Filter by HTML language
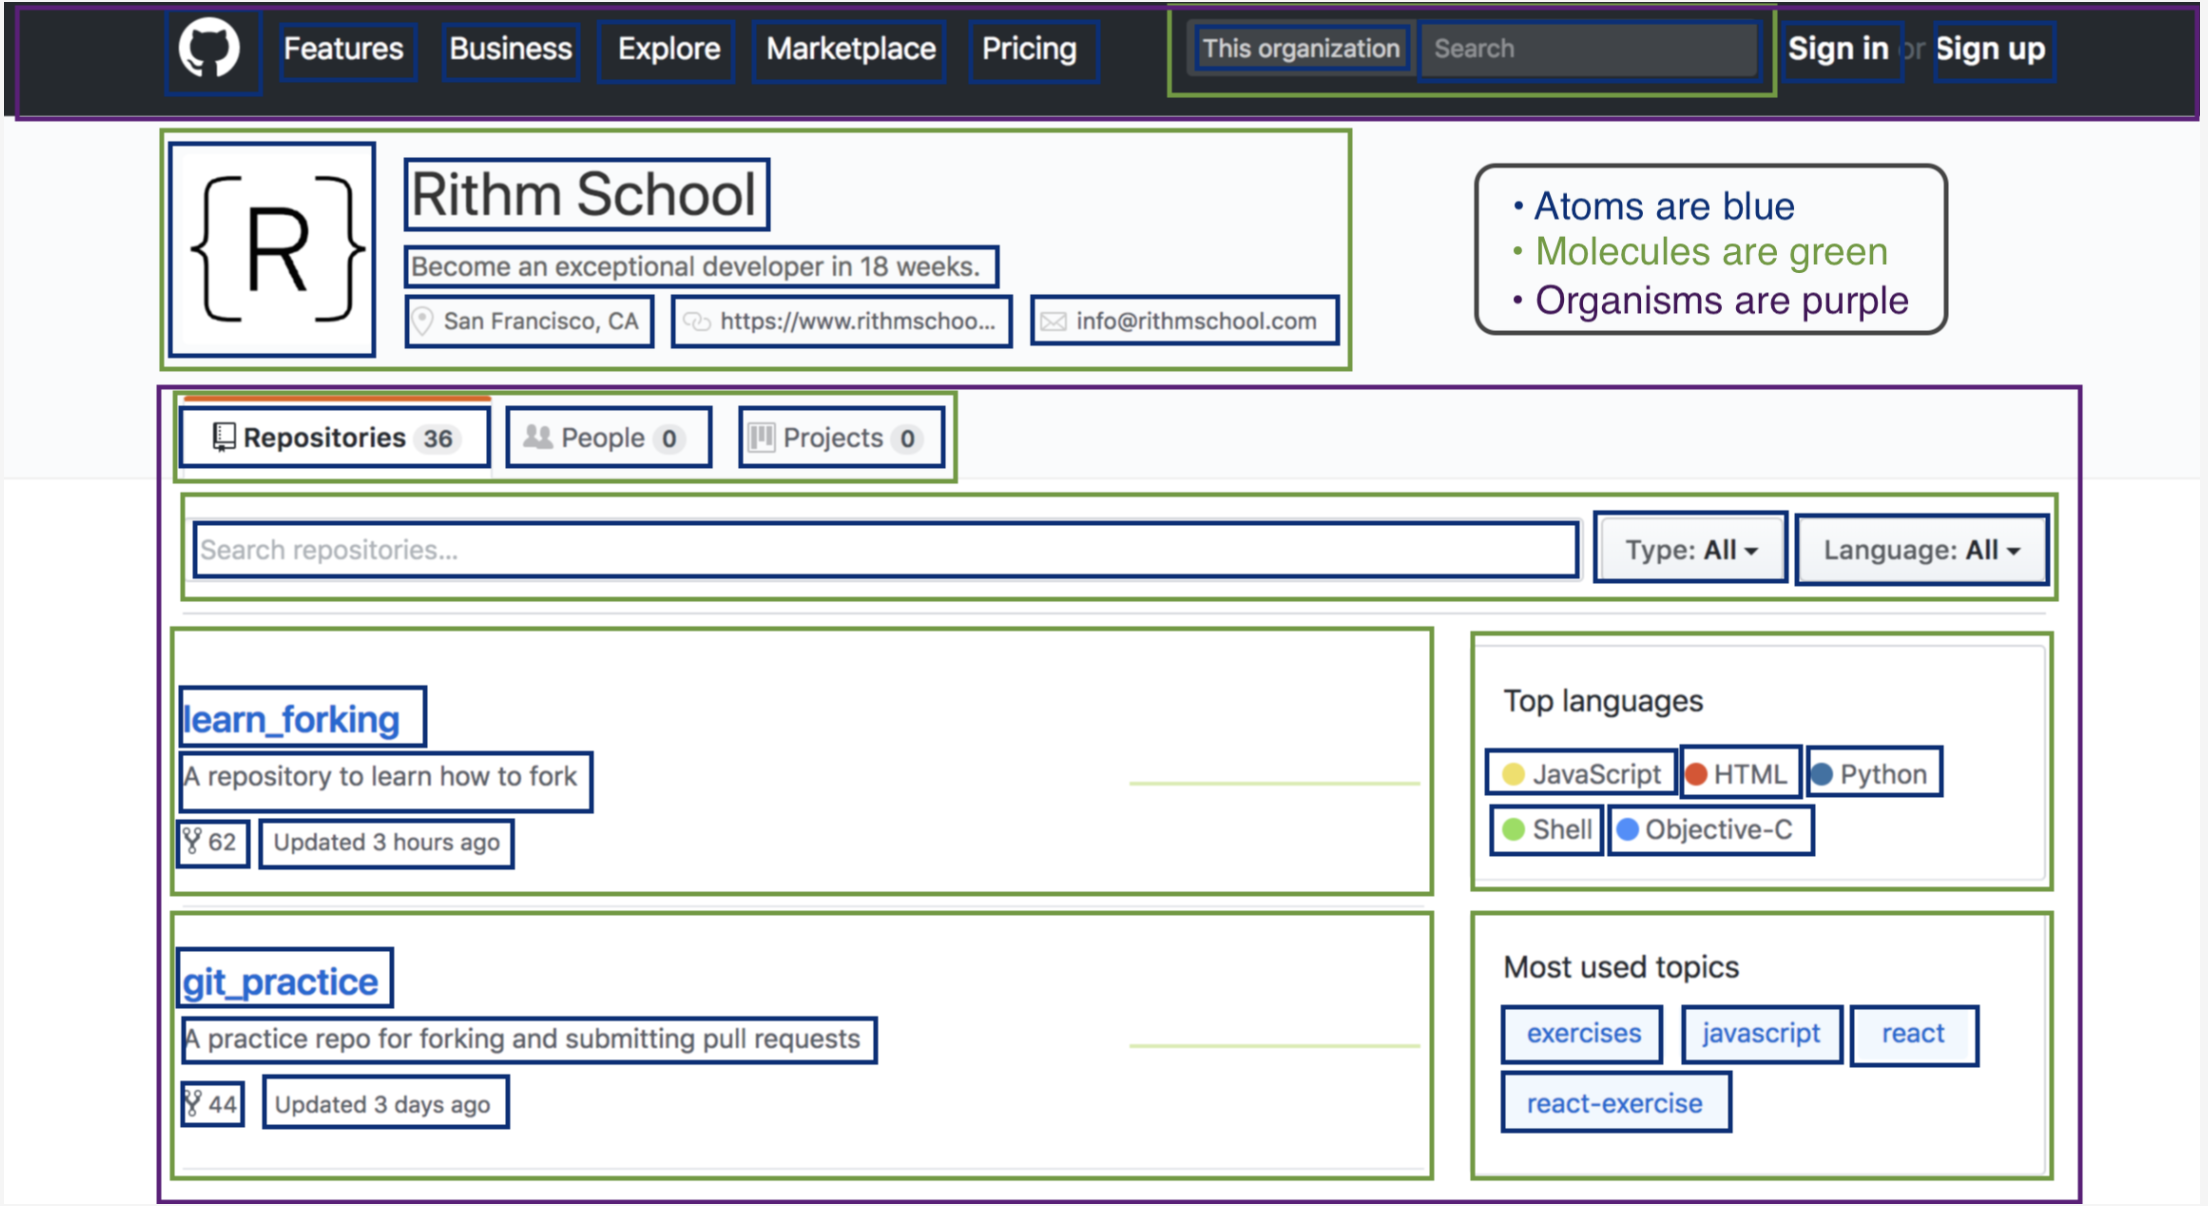Screen dimensions: 2208x1206 click(x=1741, y=774)
